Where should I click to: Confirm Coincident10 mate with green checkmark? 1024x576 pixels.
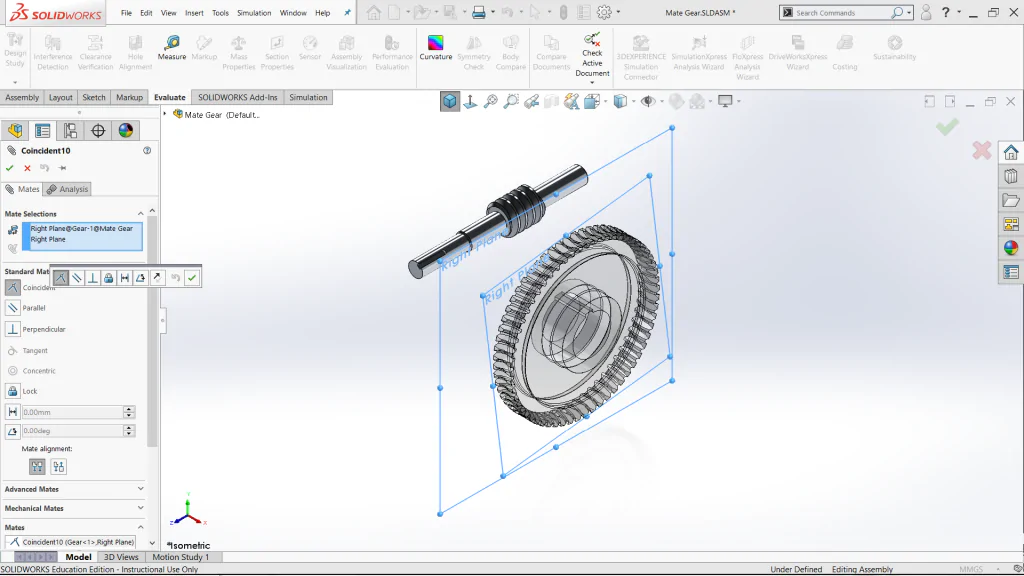coord(10,168)
